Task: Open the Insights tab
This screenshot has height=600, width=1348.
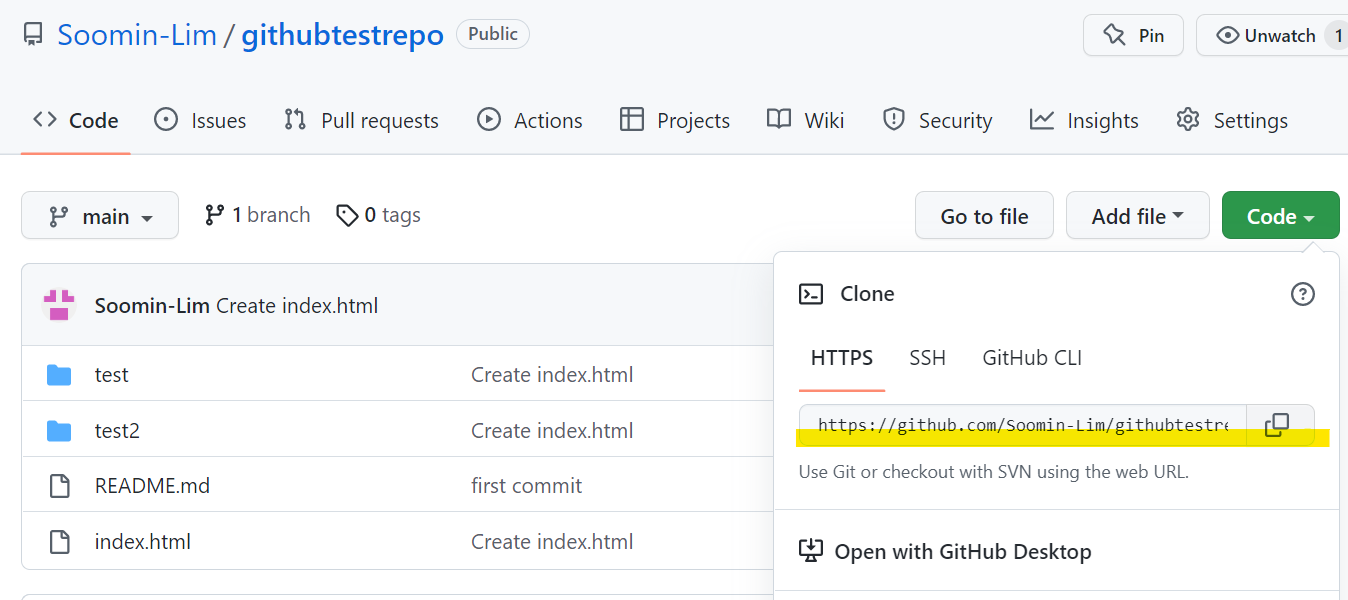Action: pyautogui.click(x=1084, y=120)
